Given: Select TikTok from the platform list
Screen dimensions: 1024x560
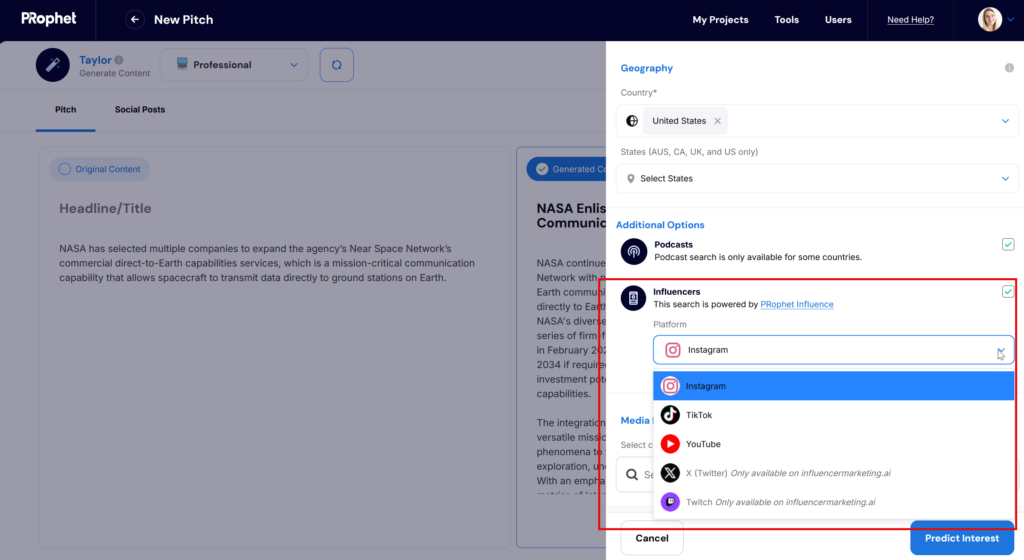Looking at the screenshot, I should pos(833,415).
